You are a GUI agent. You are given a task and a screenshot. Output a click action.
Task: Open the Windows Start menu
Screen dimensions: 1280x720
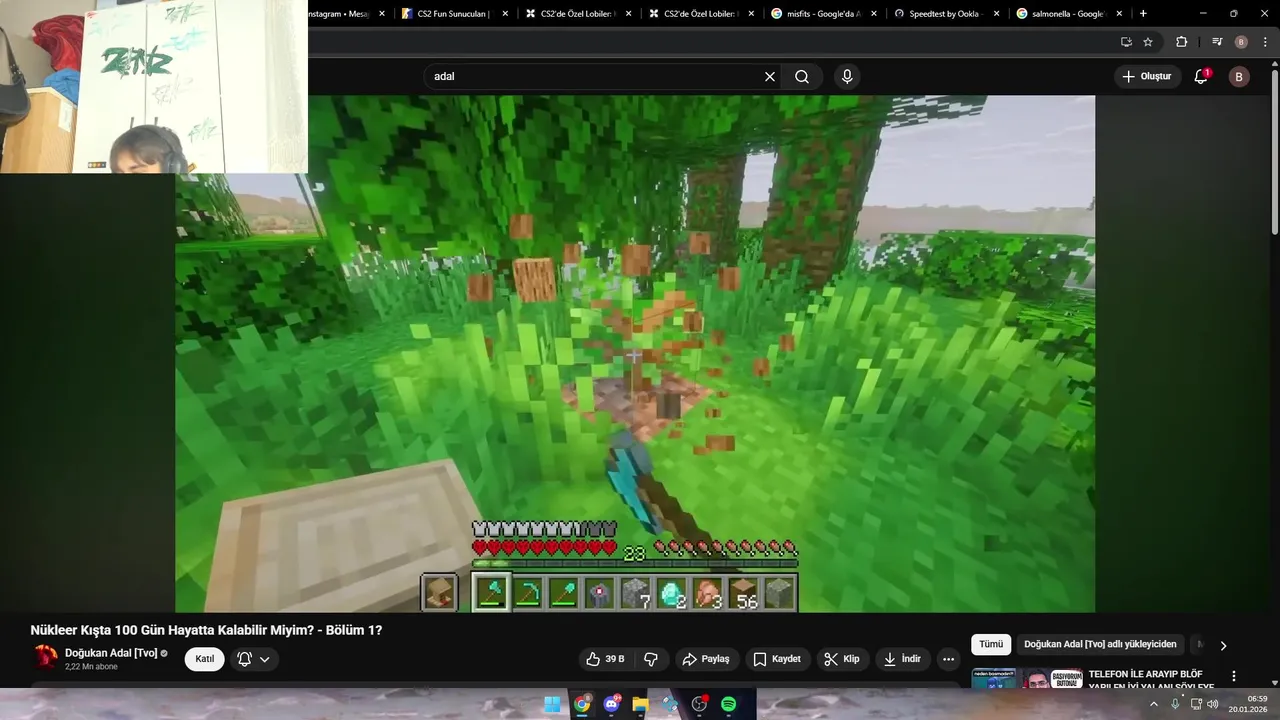click(x=552, y=704)
